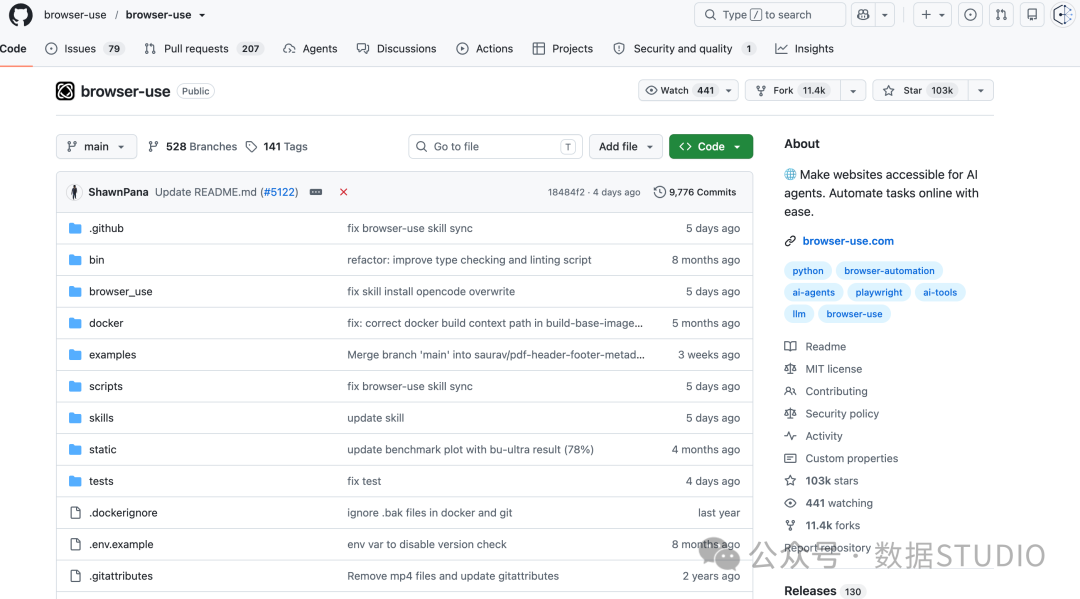Open the .env.example file
The height and width of the screenshot is (599, 1080).
[x=121, y=544]
